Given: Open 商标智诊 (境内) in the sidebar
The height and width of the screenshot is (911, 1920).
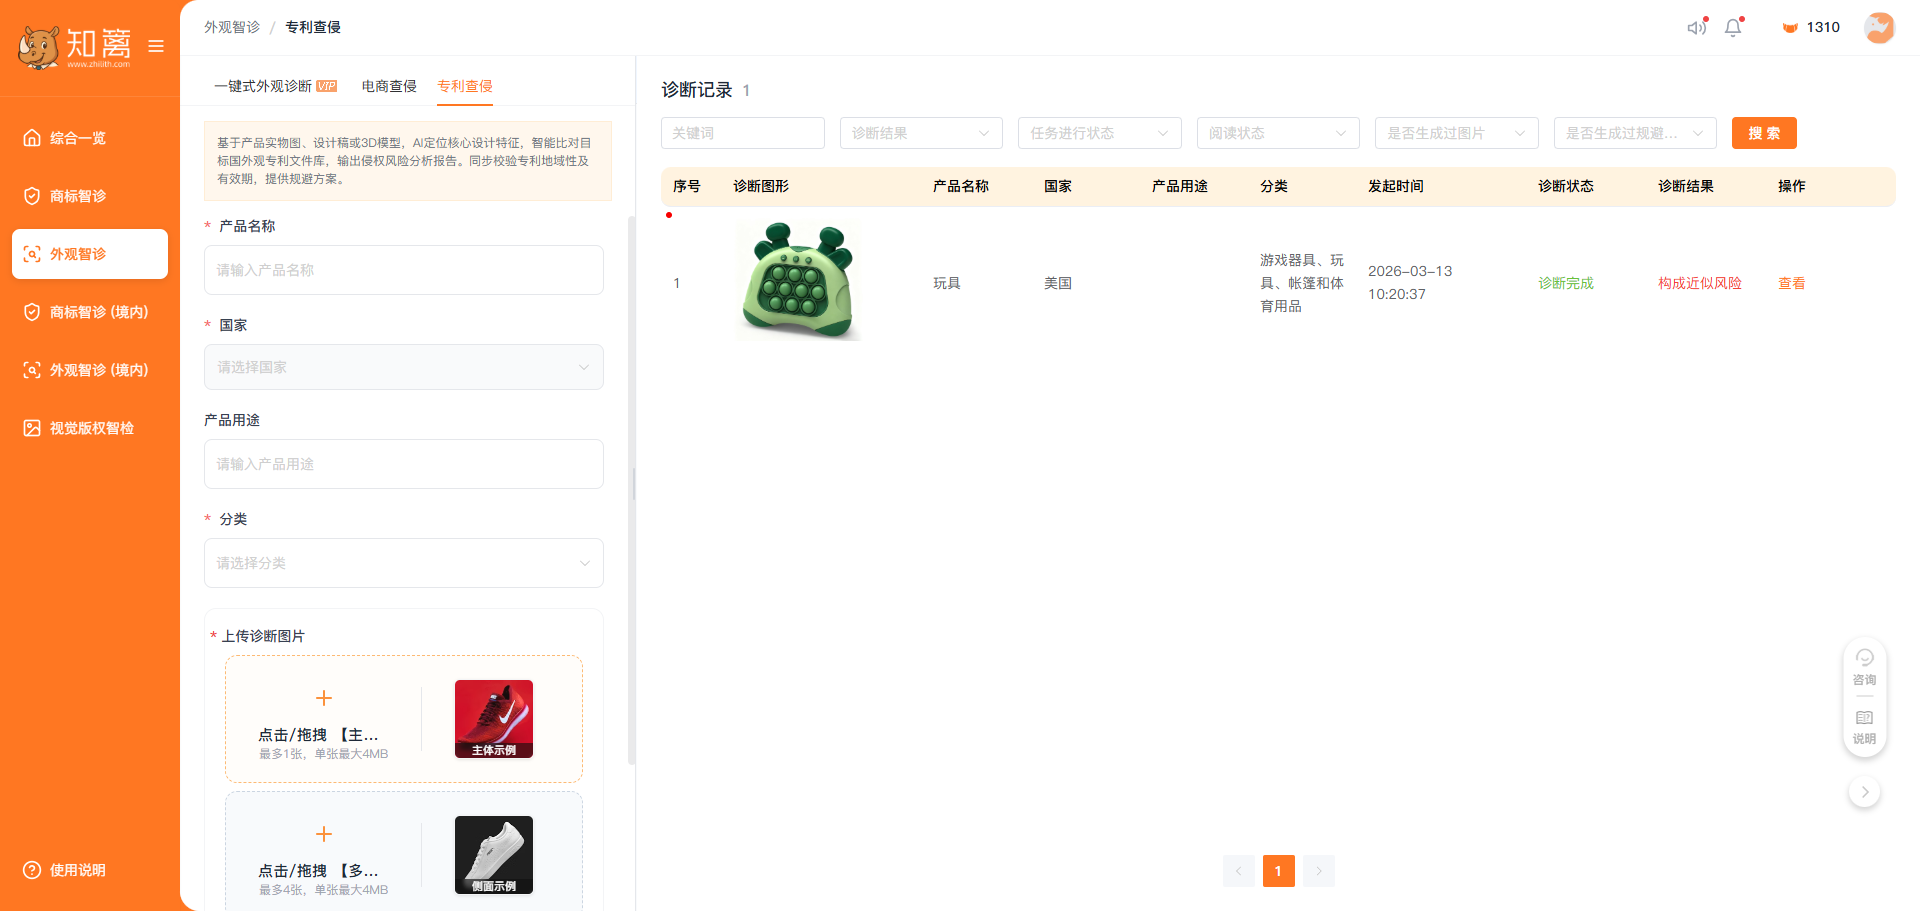Looking at the screenshot, I should click(x=90, y=312).
